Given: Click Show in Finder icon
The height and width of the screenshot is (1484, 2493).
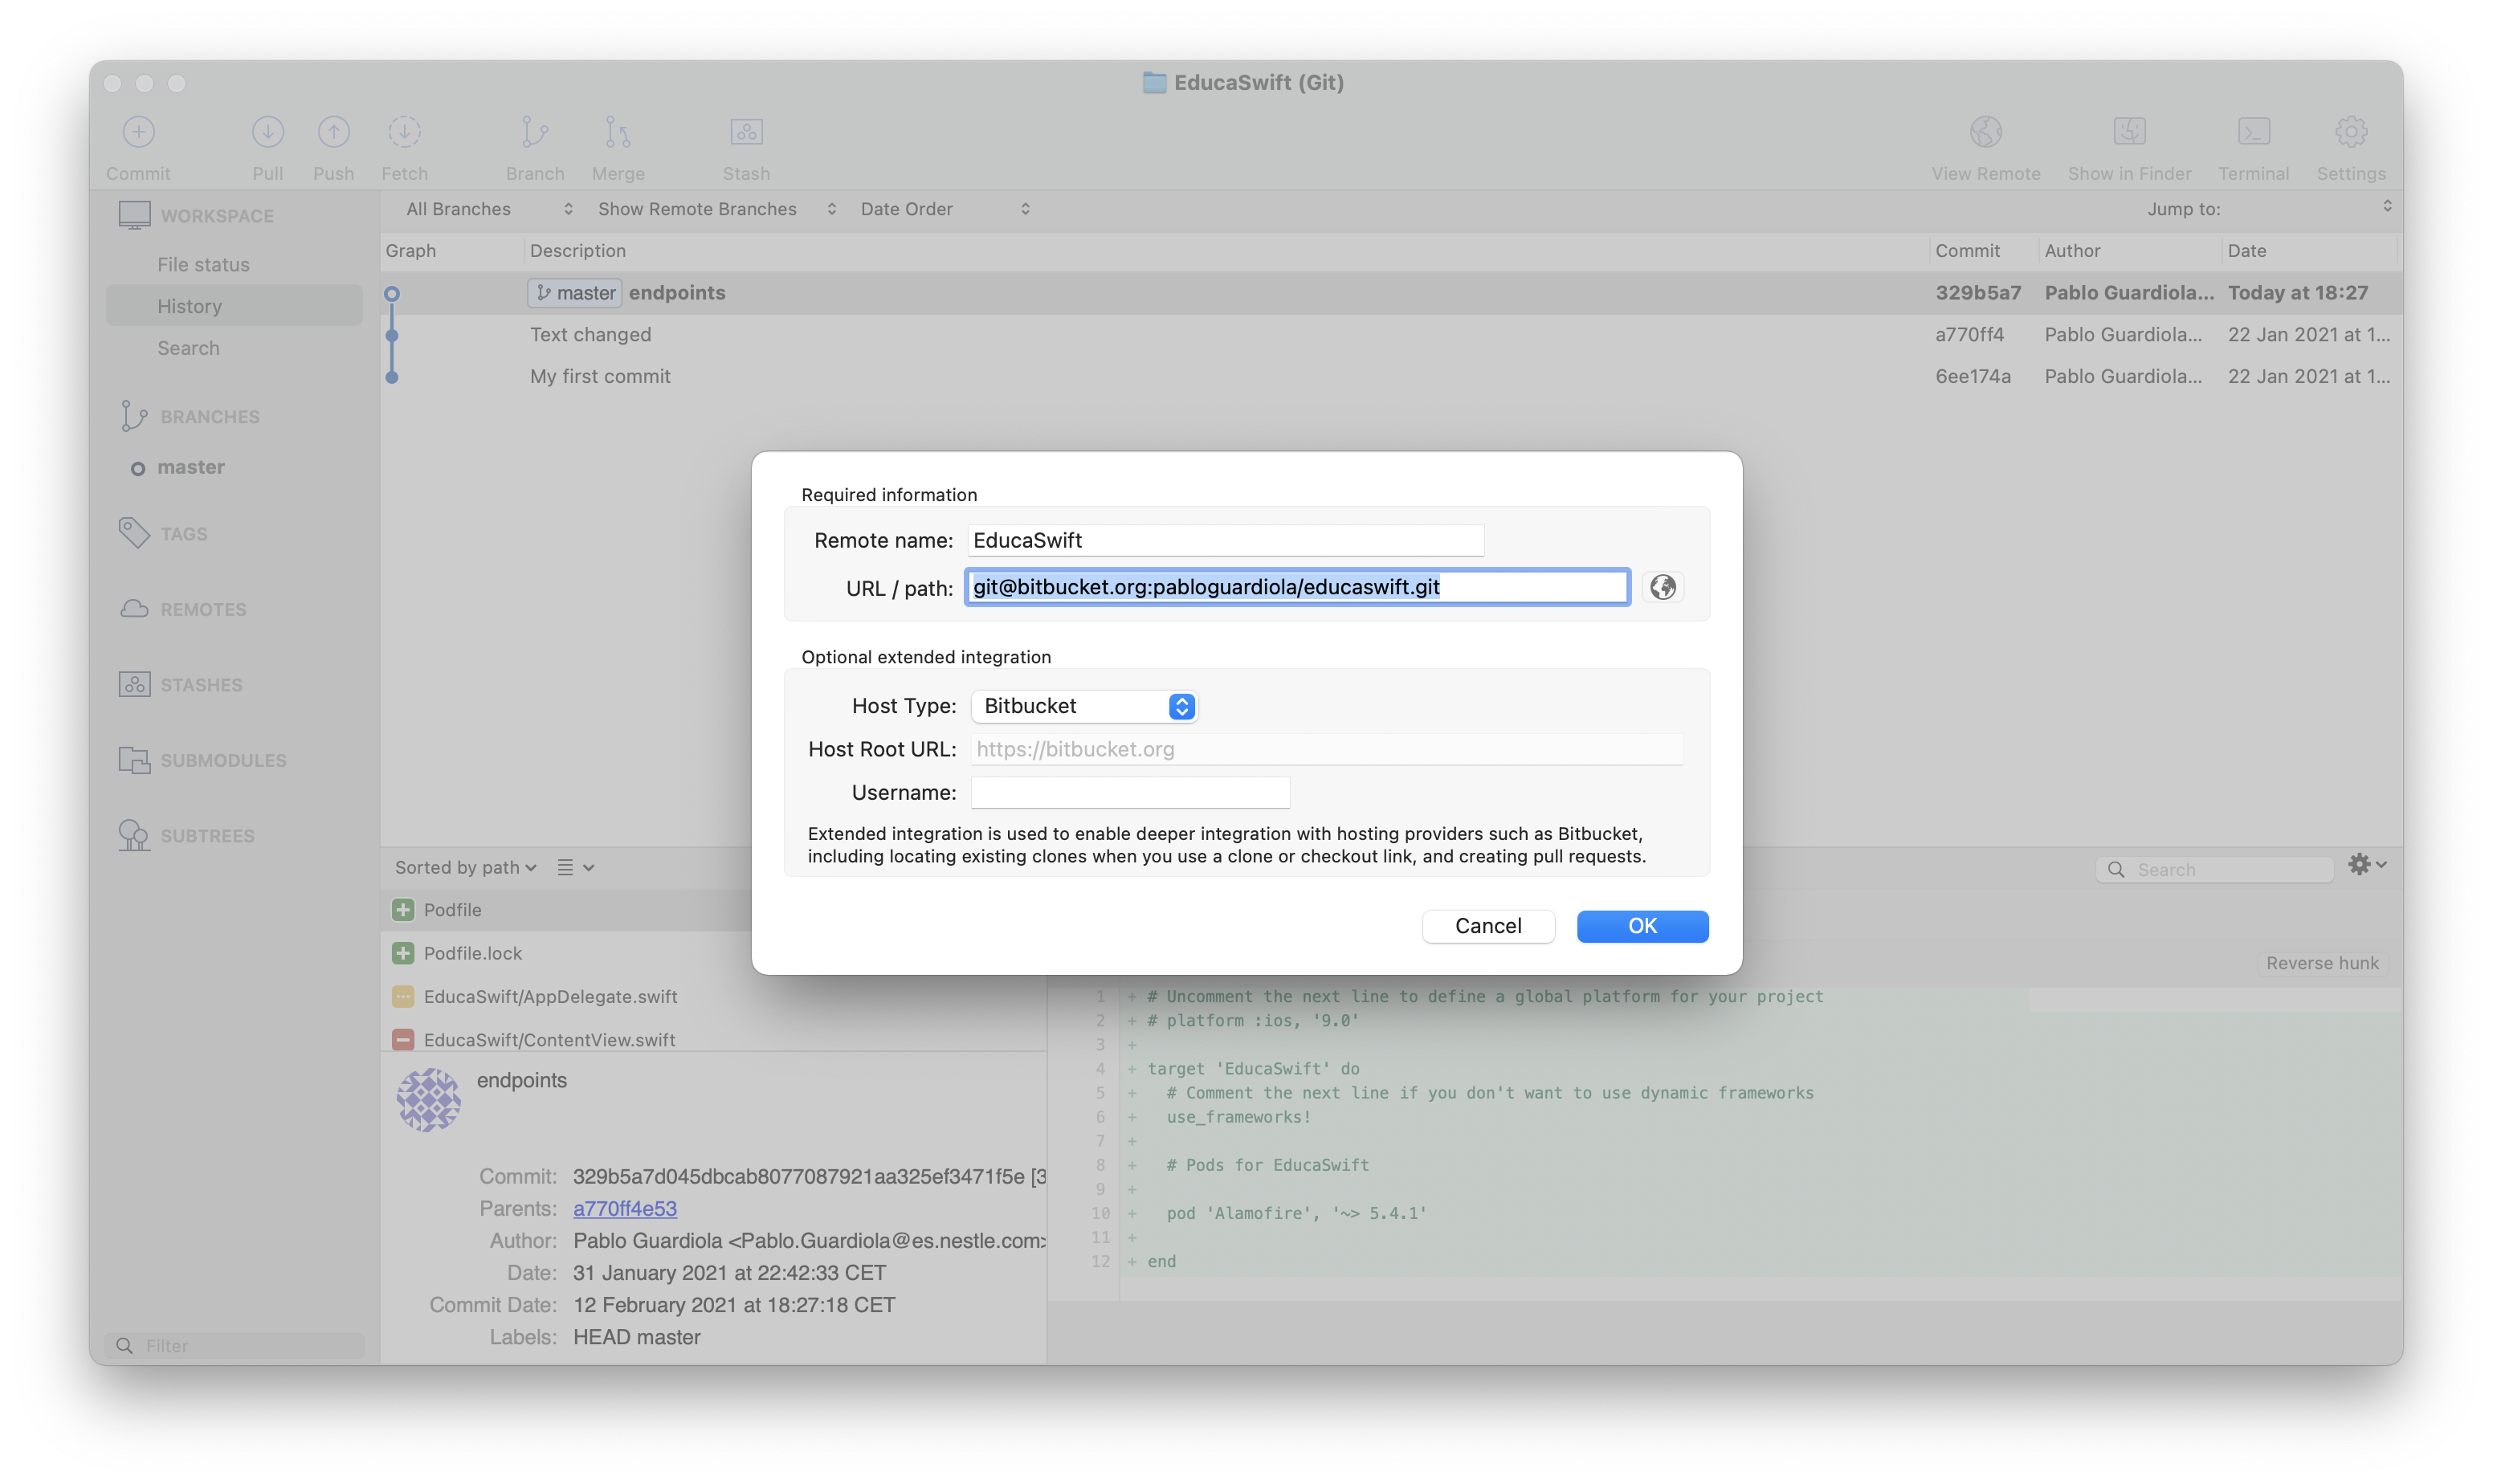Looking at the screenshot, I should tap(2129, 132).
